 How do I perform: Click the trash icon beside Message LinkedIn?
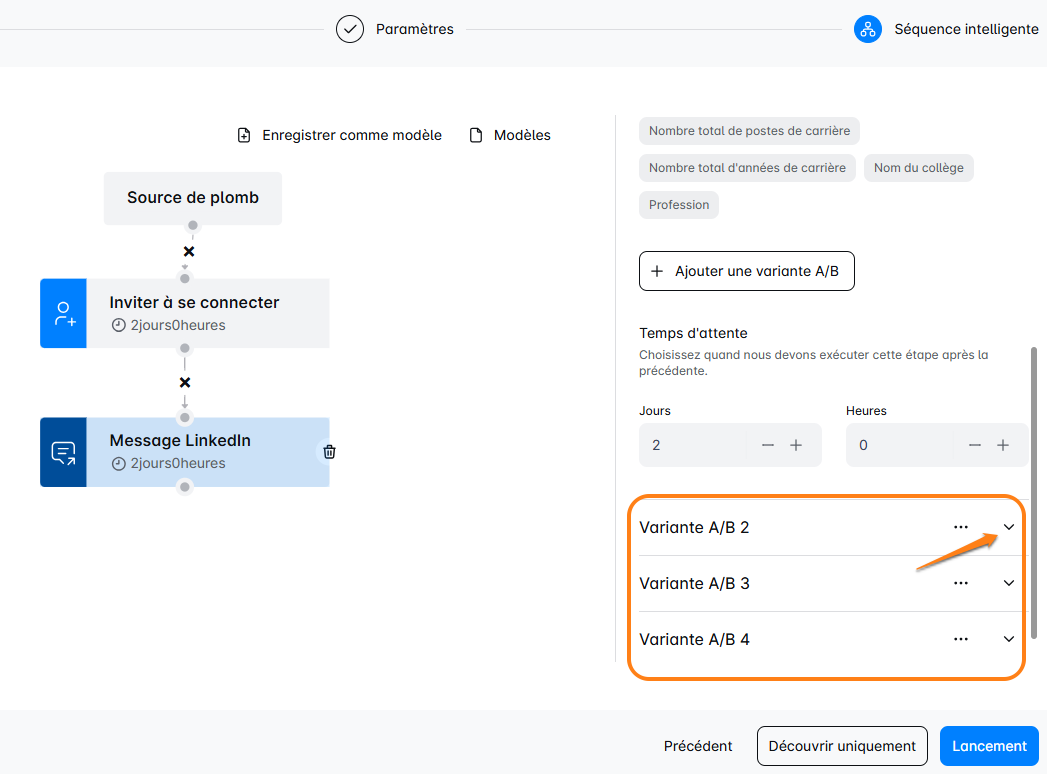coord(329,452)
